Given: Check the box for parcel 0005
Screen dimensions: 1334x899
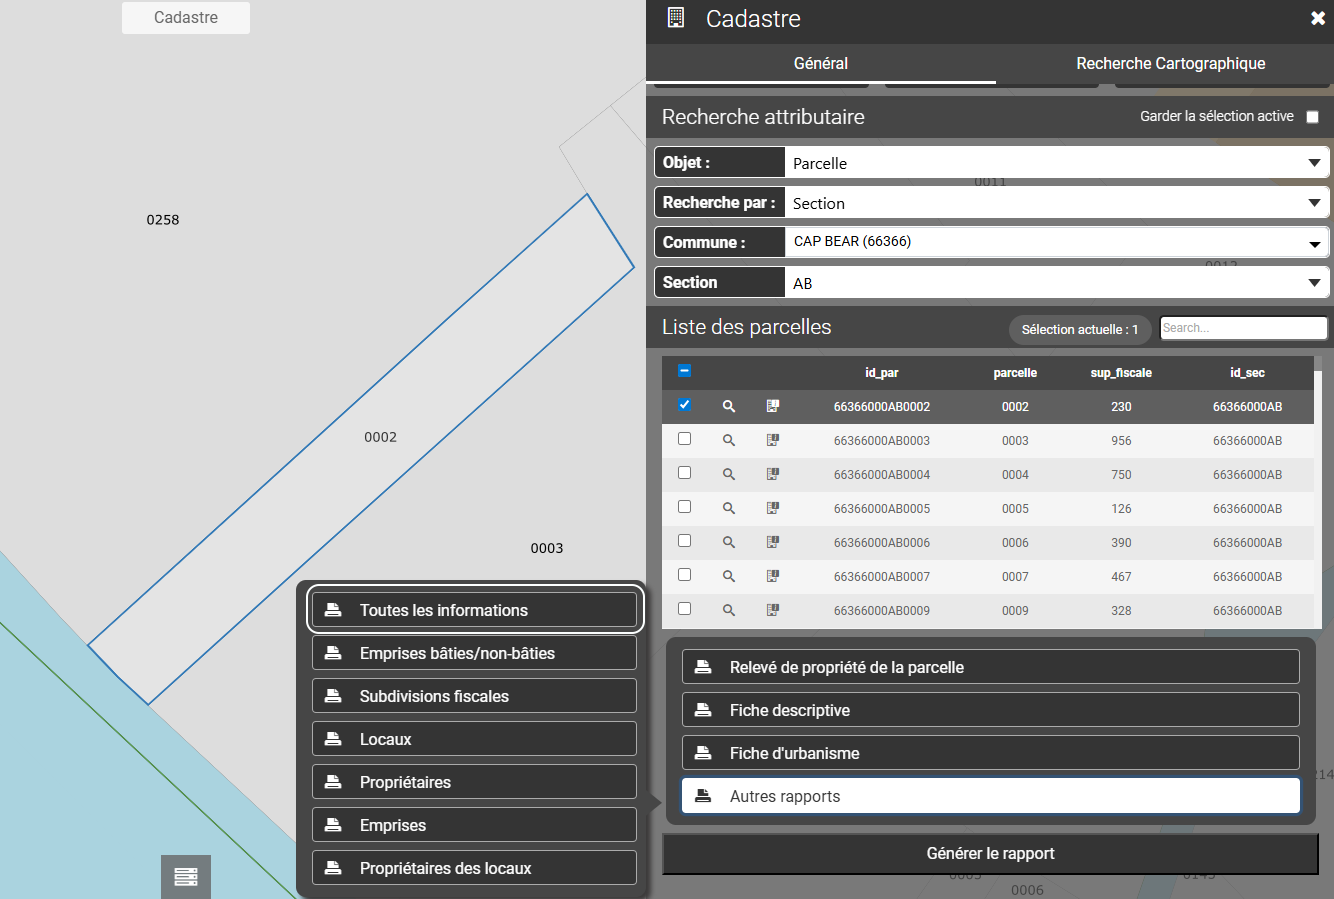Looking at the screenshot, I should point(684,507).
